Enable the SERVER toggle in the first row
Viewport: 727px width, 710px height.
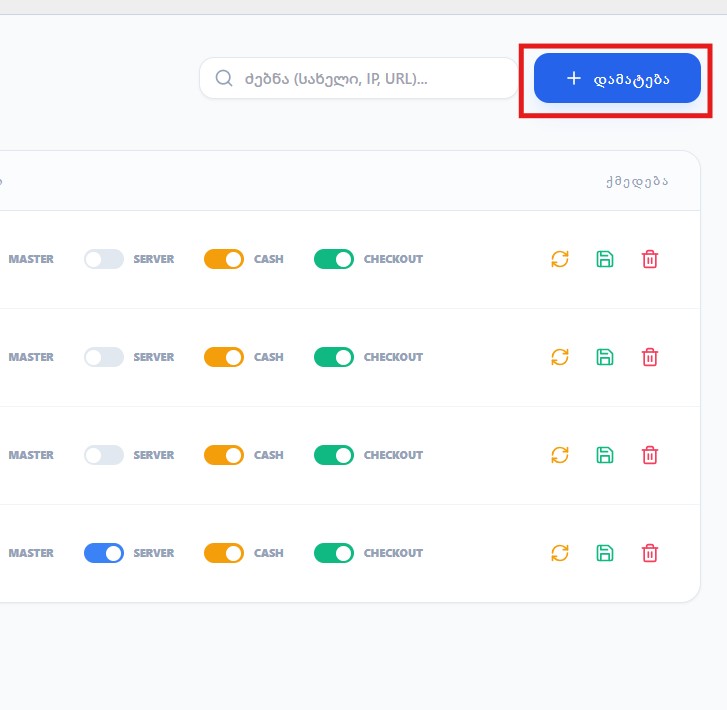[x=104, y=259]
